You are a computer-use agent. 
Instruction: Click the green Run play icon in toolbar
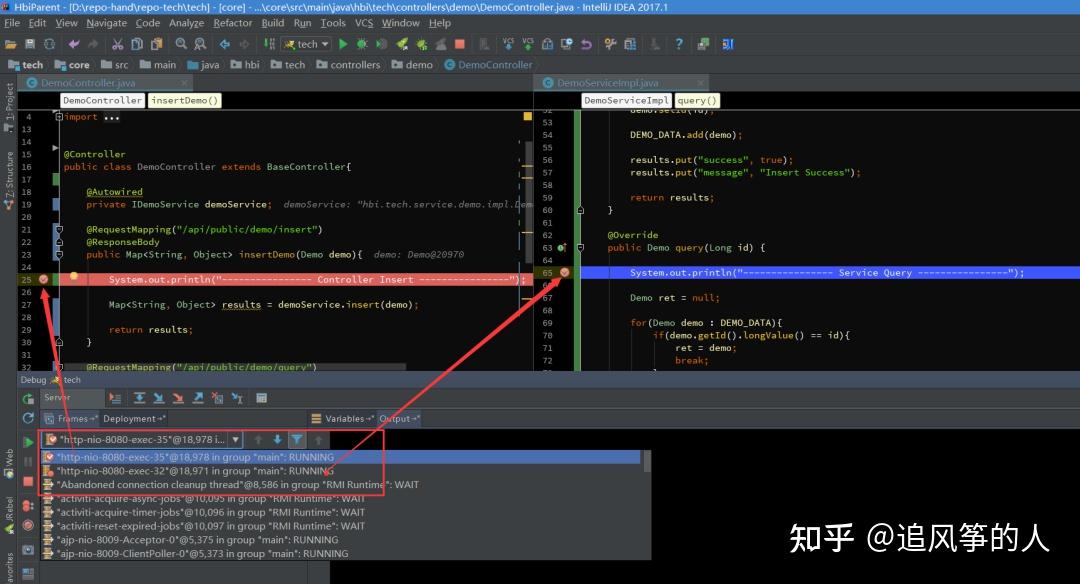pos(343,44)
